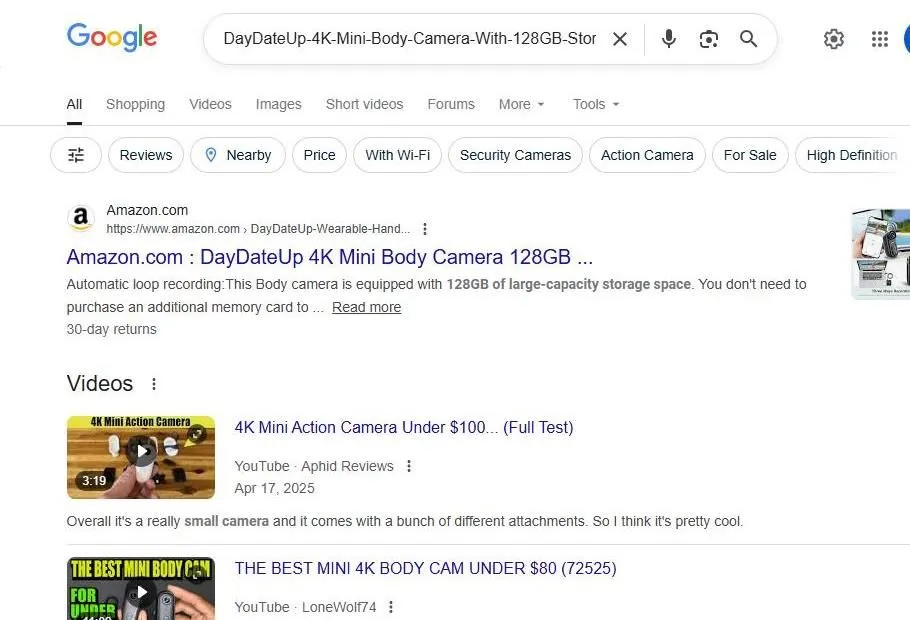Switch to the Shopping tab
910x620 pixels.
[x=135, y=104]
